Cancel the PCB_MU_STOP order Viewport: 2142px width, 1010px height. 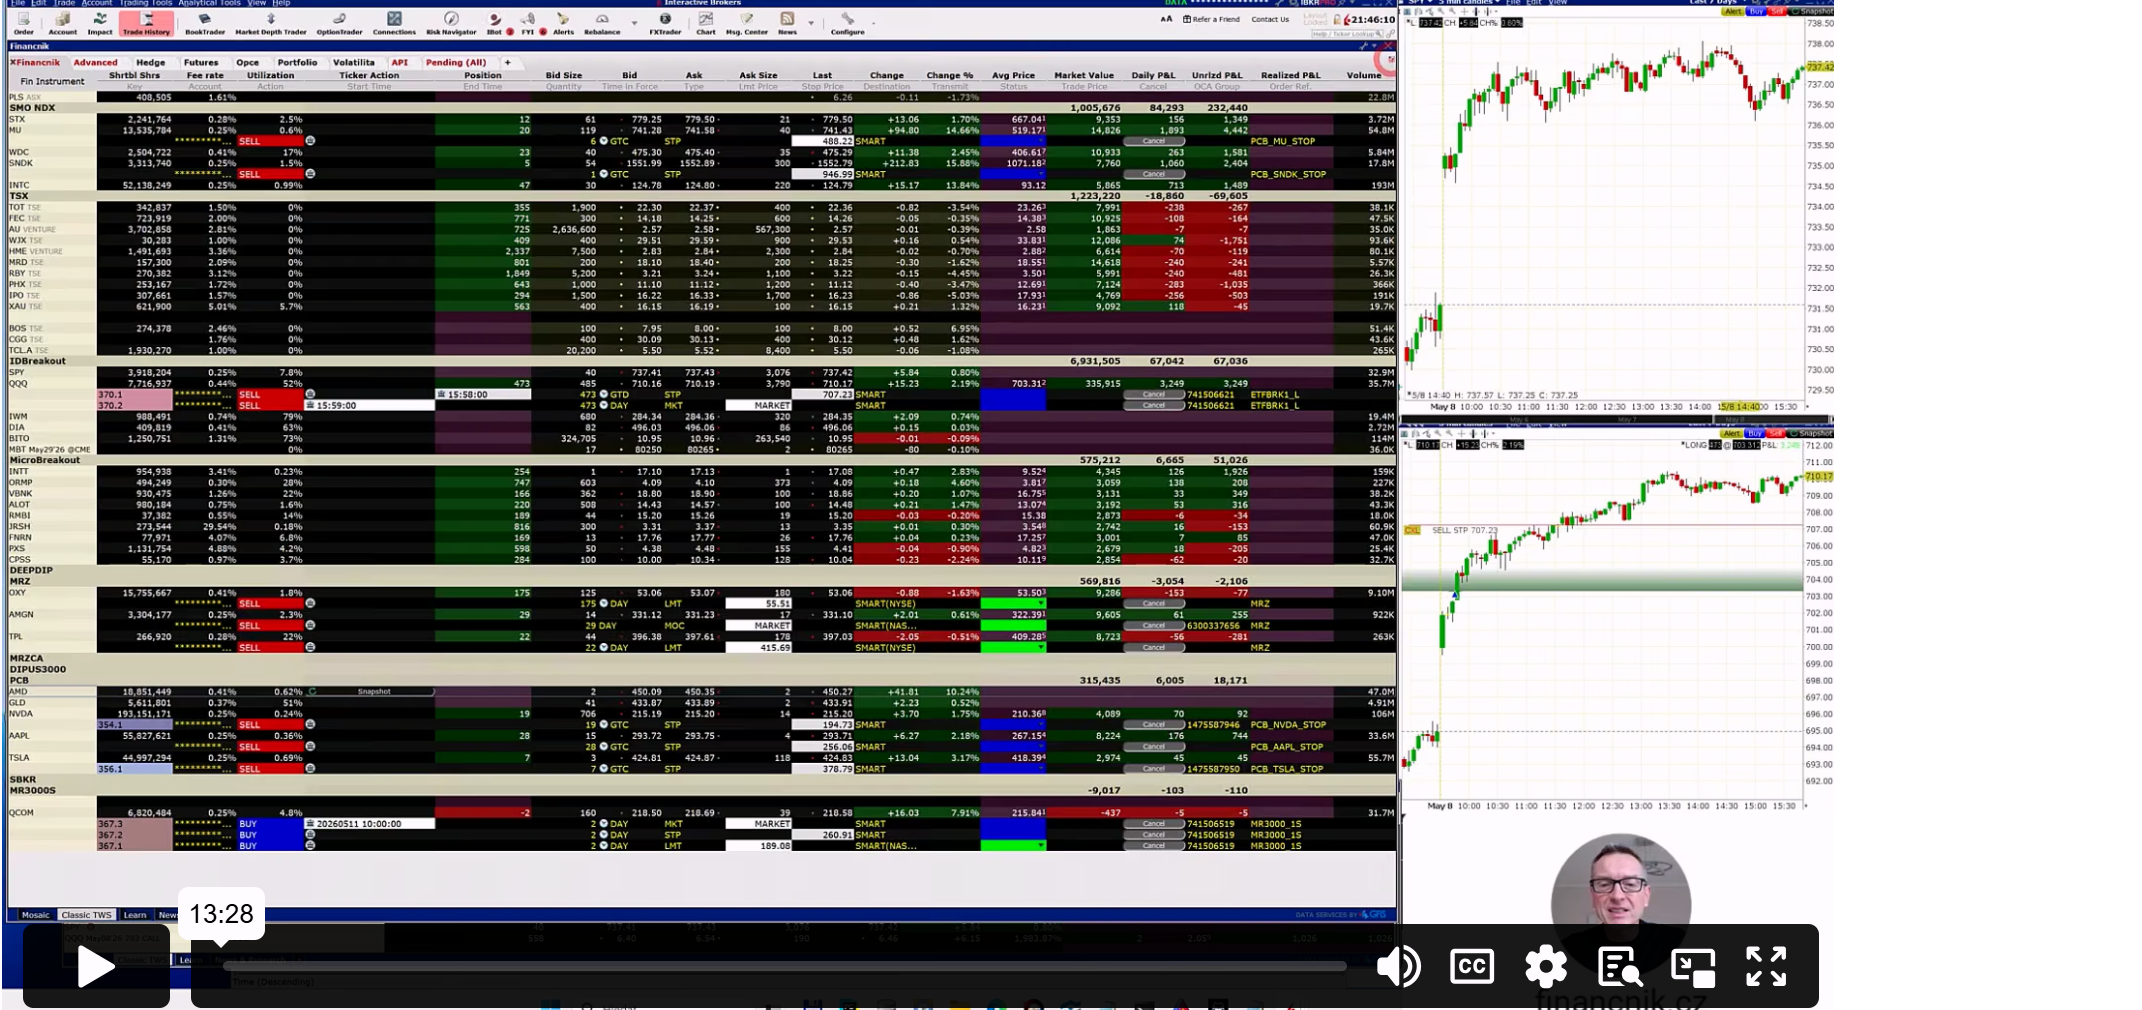[x=1154, y=141]
